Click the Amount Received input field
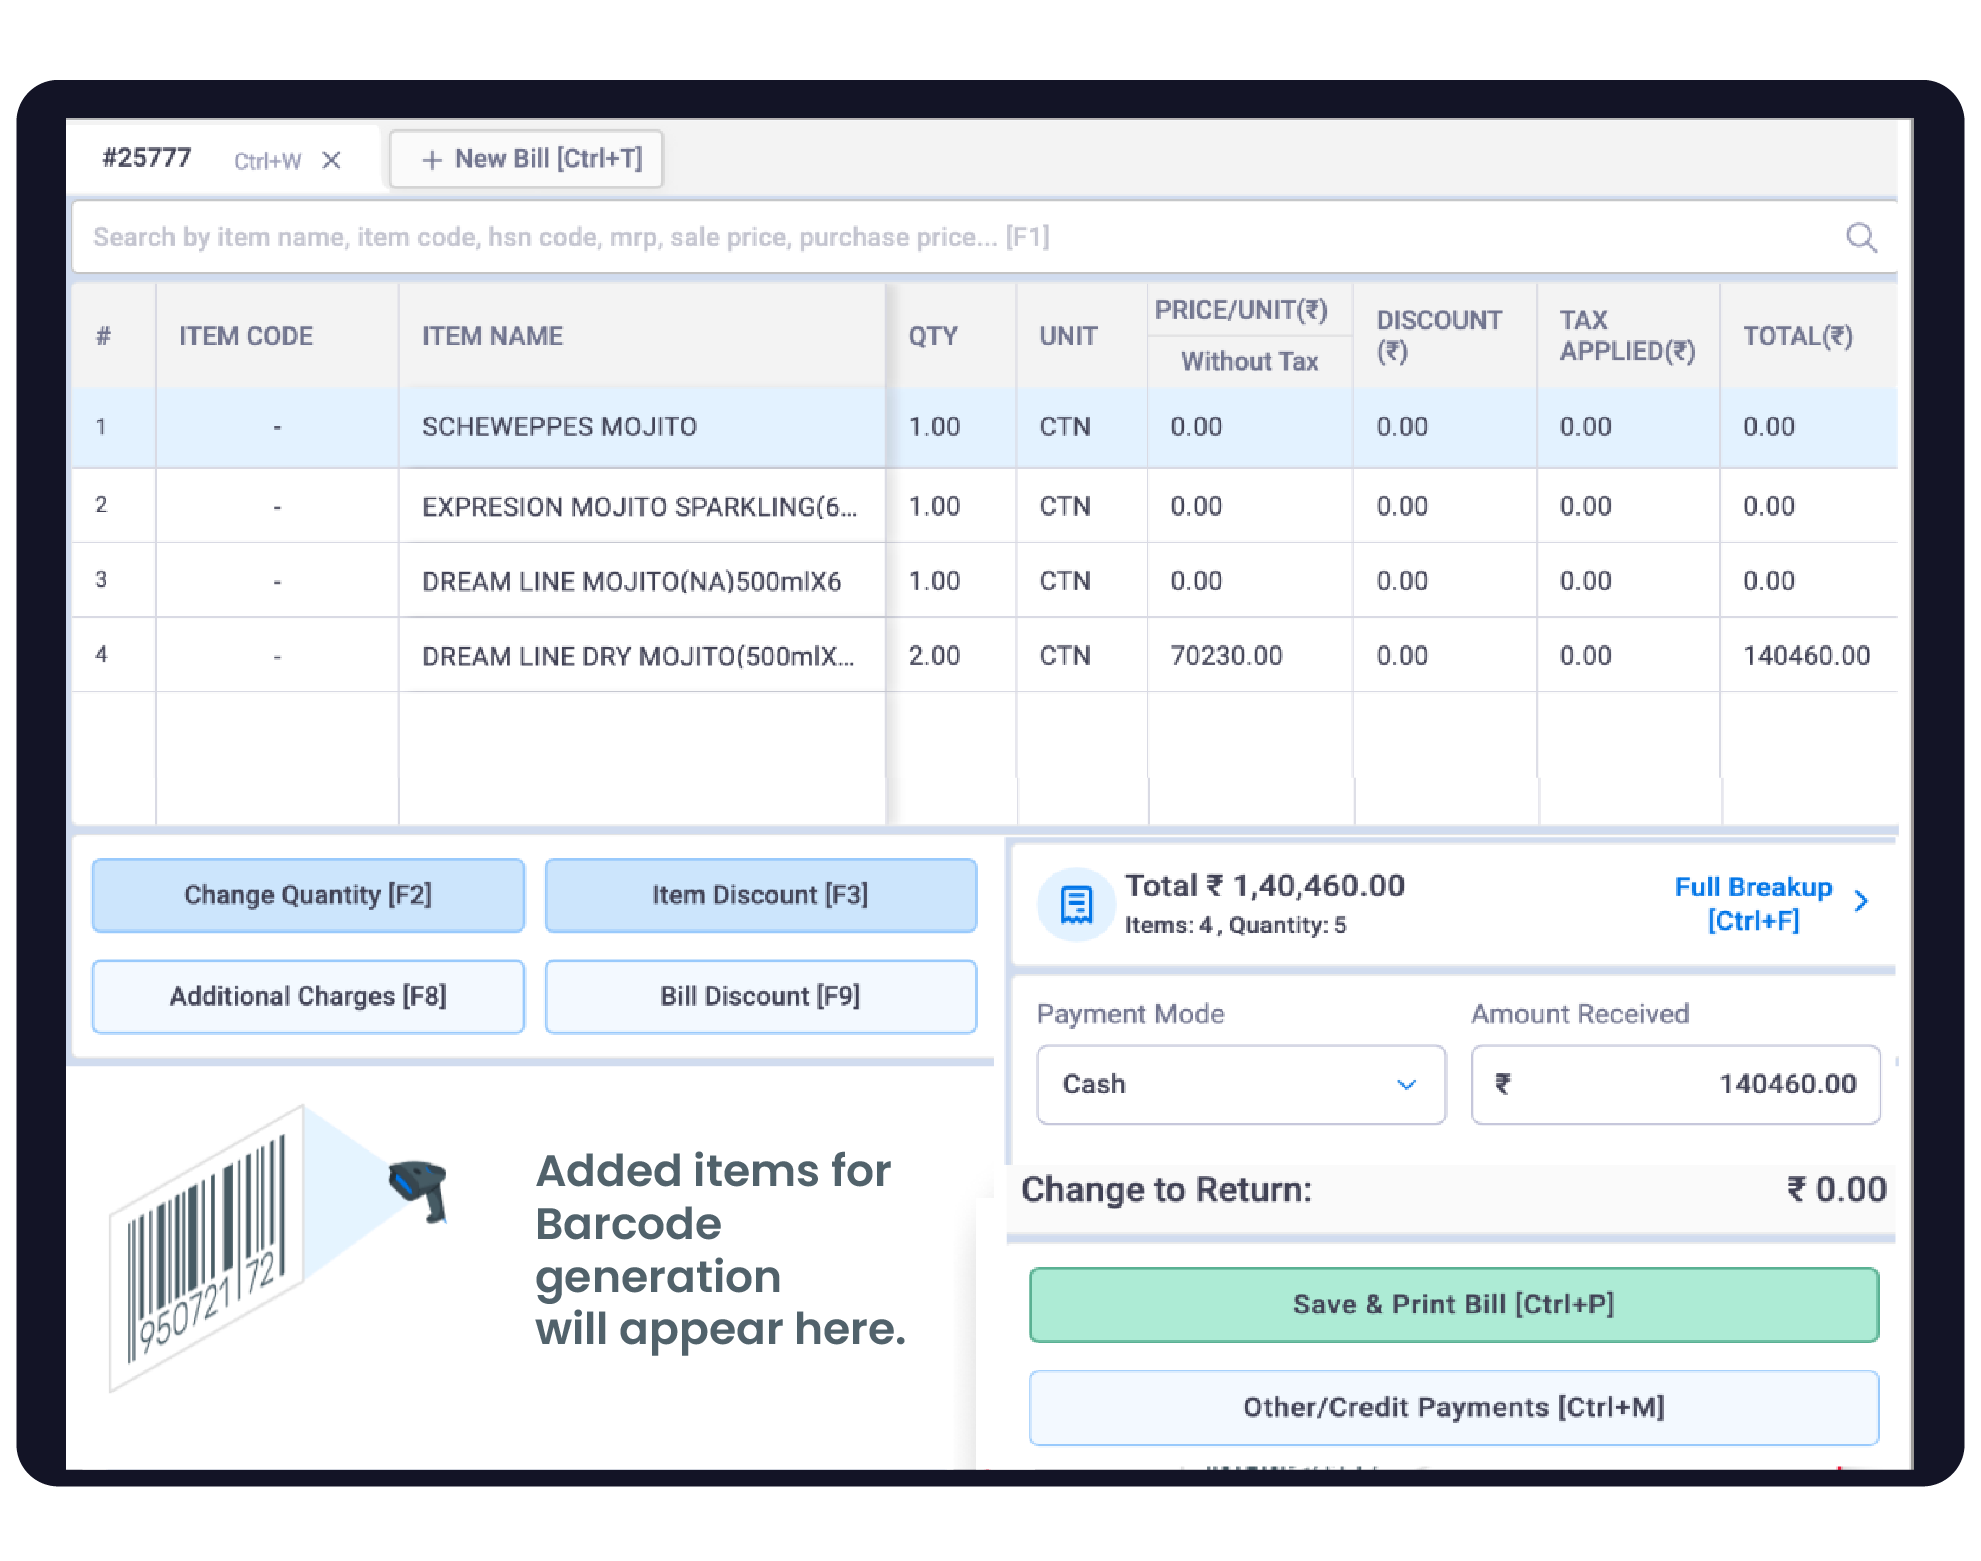 (x=1675, y=1085)
